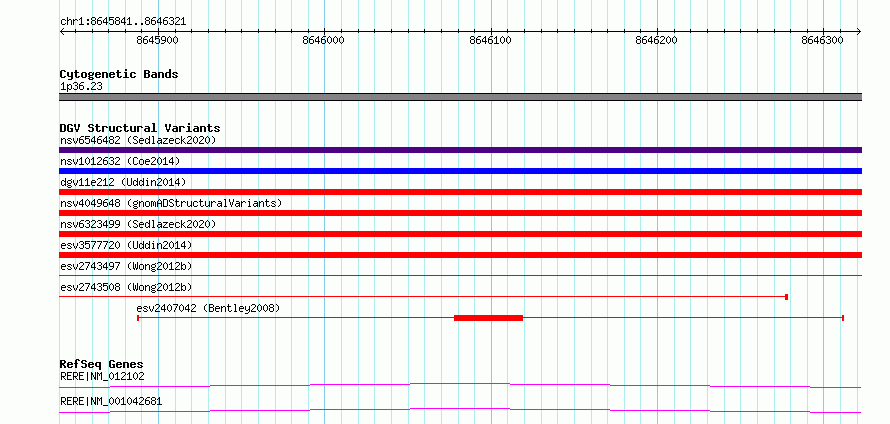Image resolution: width=890 pixels, height=424 pixels.
Task: Click ruler tick label 8646300
Action: (x=822, y=40)
